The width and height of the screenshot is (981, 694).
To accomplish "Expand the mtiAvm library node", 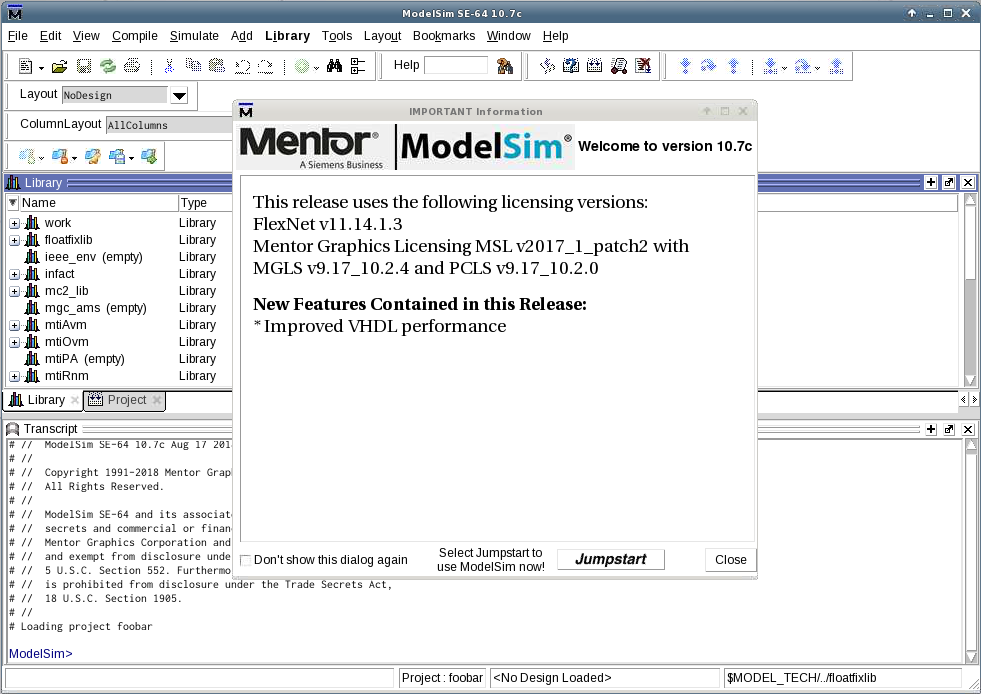I will 14,325.
